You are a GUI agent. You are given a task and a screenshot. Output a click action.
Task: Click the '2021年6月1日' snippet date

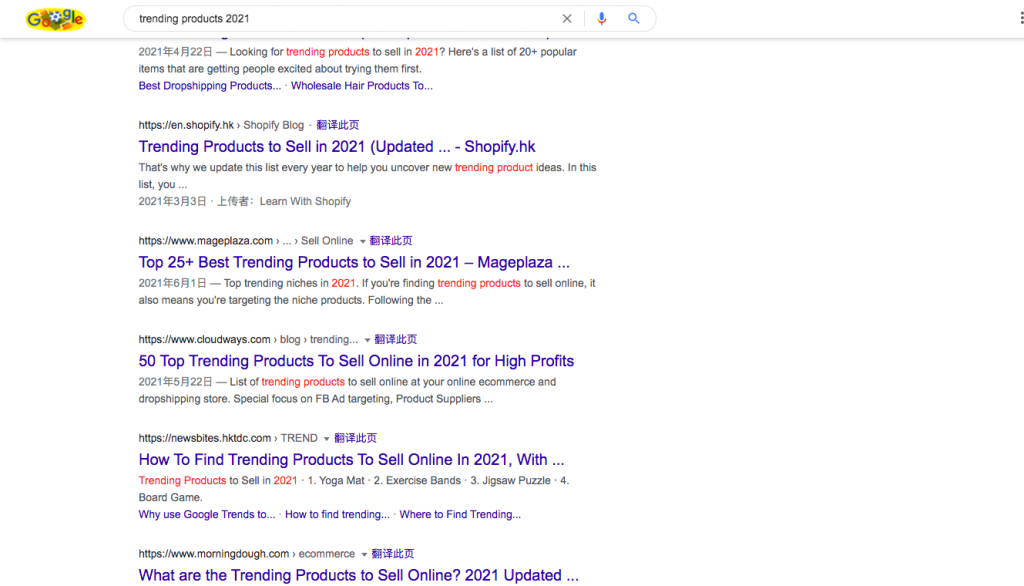pos(172,283)
